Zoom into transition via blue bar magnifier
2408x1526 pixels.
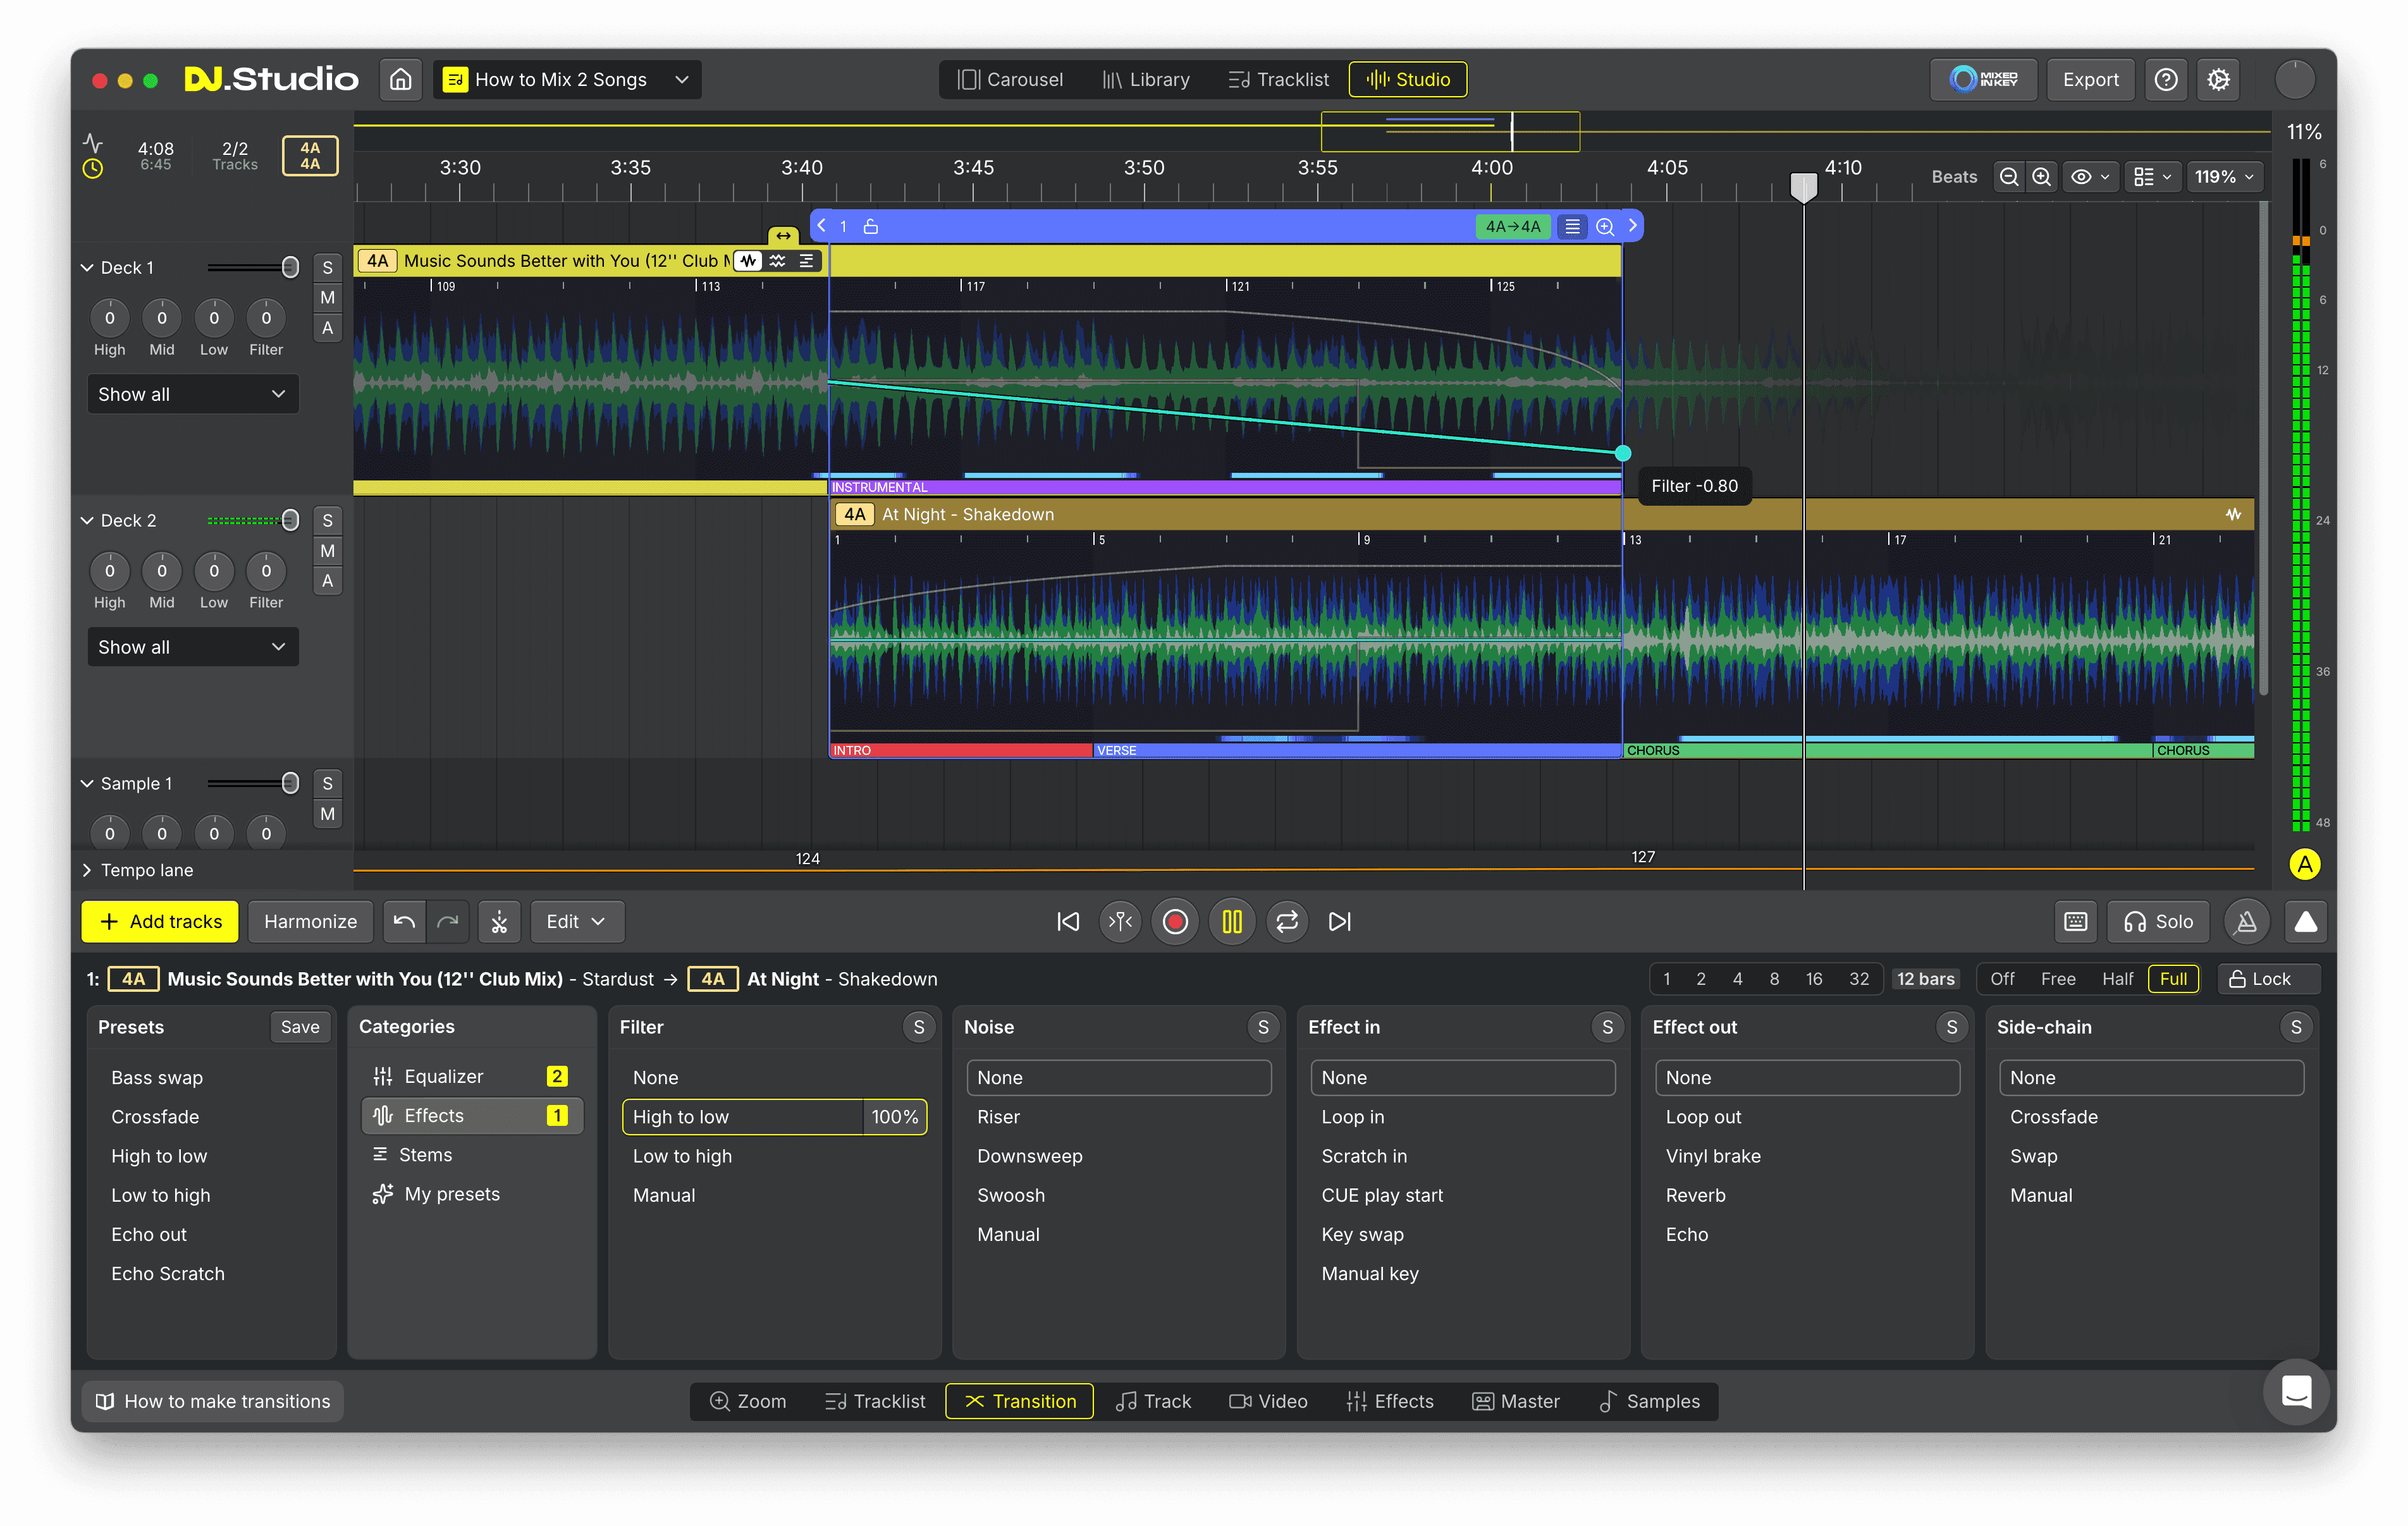click(1604, 226)
